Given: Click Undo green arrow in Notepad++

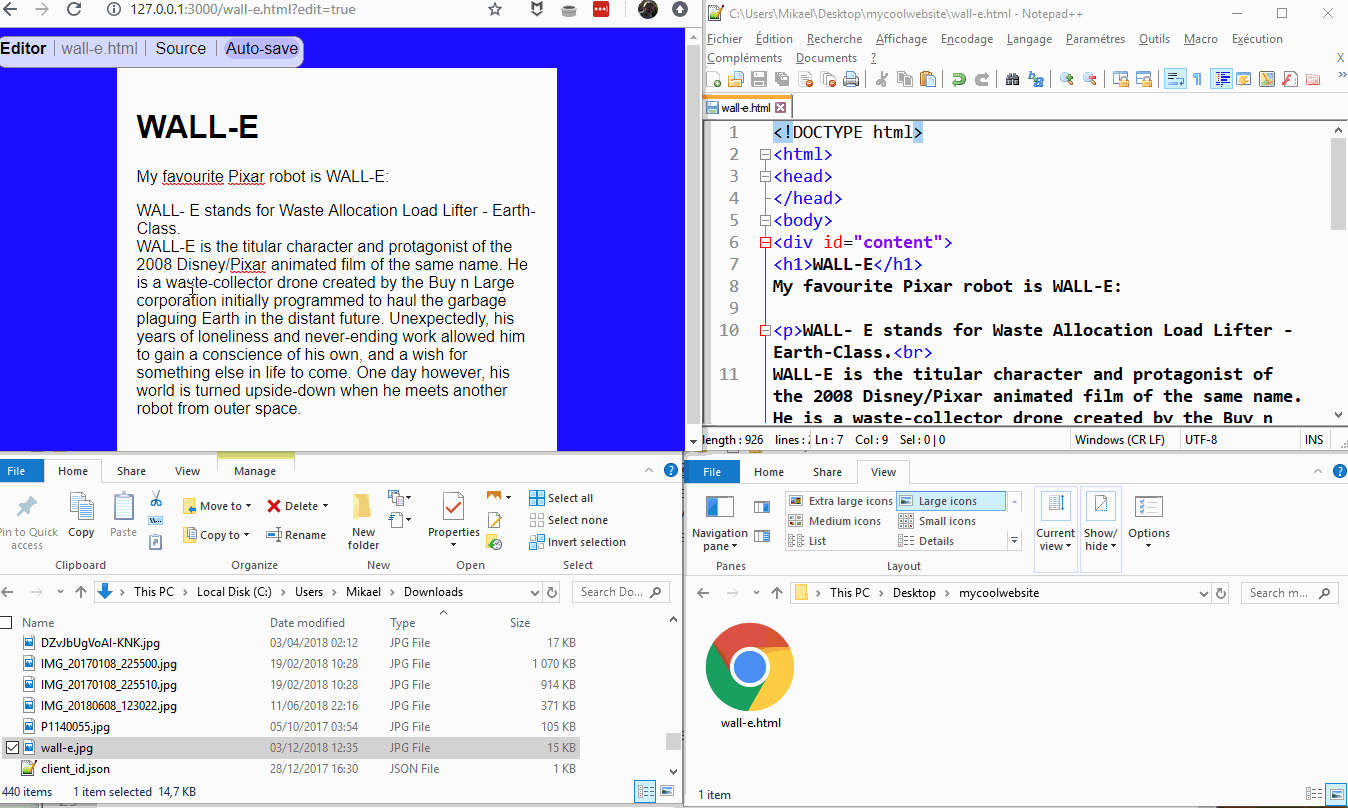Looking at the screenshot, I should 959,80.
